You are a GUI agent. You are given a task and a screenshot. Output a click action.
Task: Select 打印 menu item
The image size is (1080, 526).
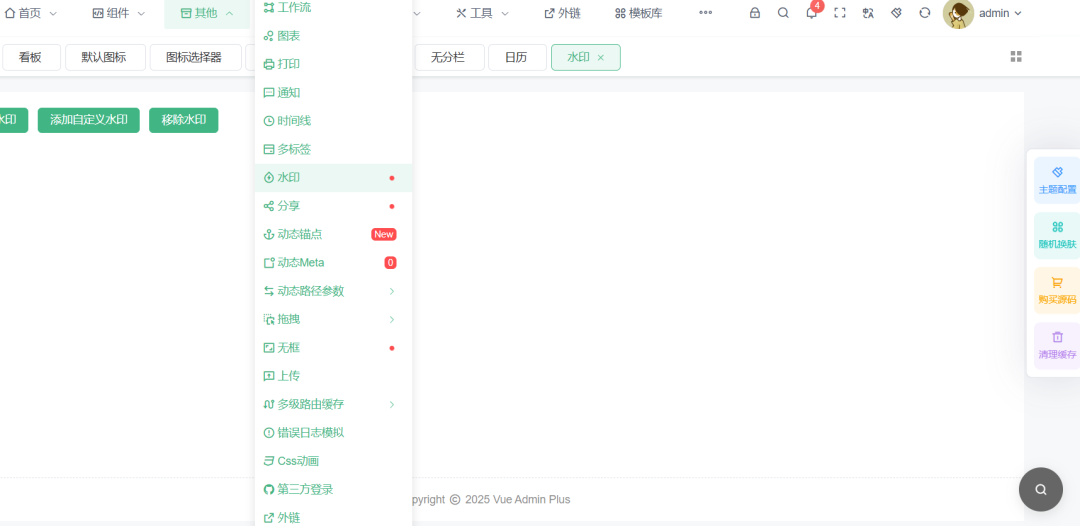333,64
